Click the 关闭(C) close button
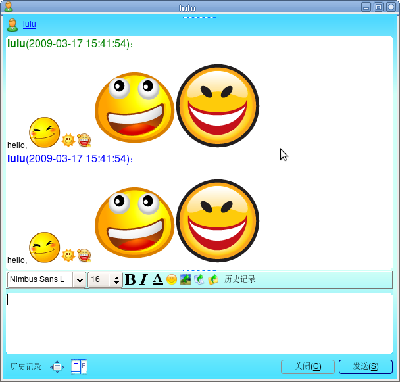This screenshot has height=382, width=400. pyautogui.click(x=308, y=367)
